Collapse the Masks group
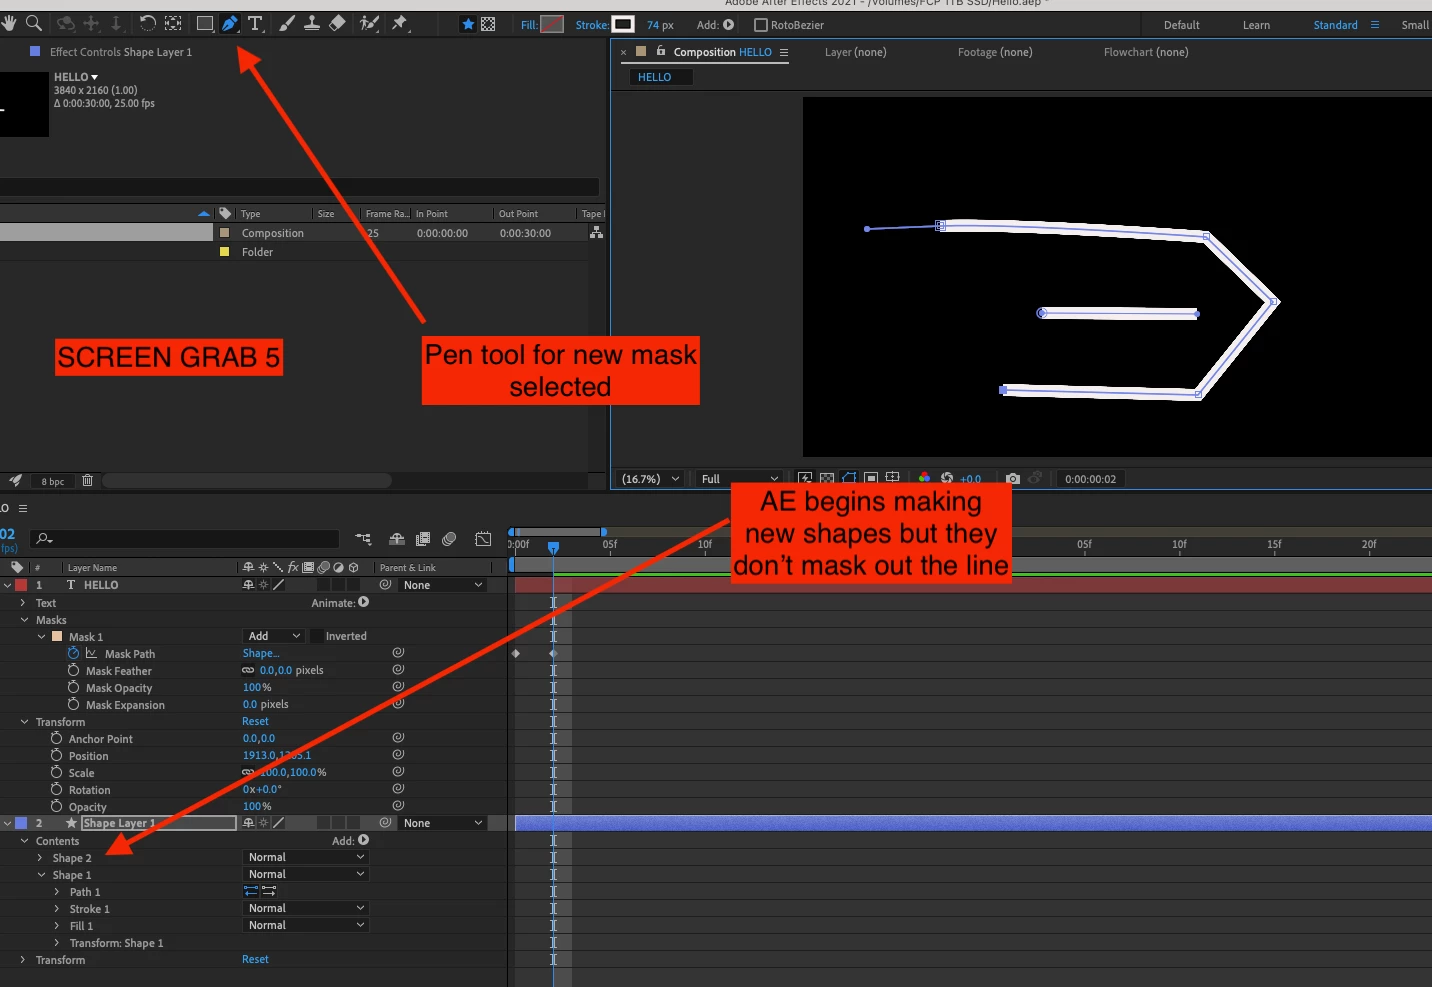The width and height of the screenshot is (1432, 987). pos(24,620)
